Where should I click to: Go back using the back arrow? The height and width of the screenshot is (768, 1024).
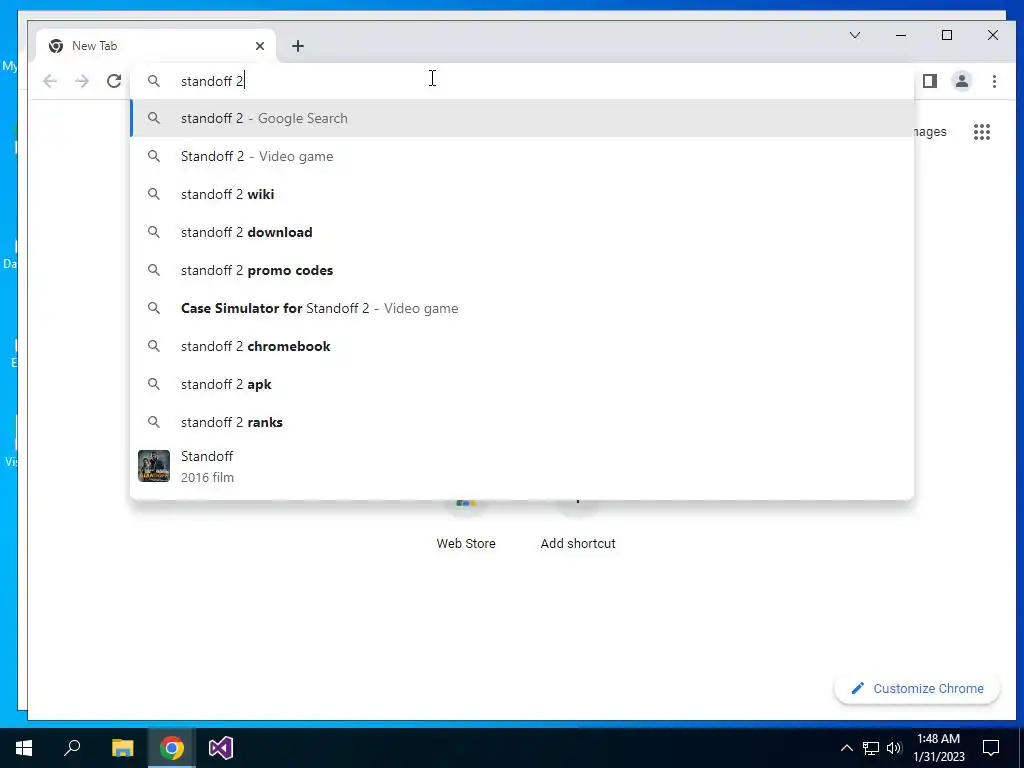point(50,81)
